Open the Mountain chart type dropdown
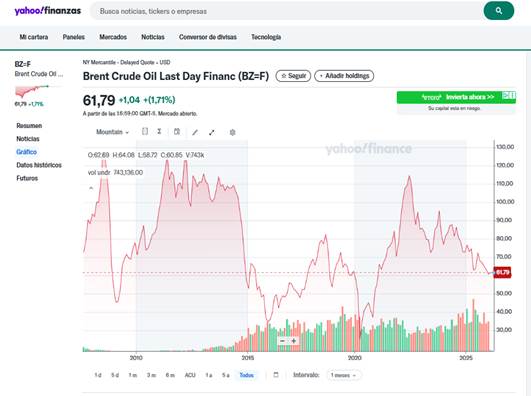The image size is (531, 396). (x=112, y=132)
